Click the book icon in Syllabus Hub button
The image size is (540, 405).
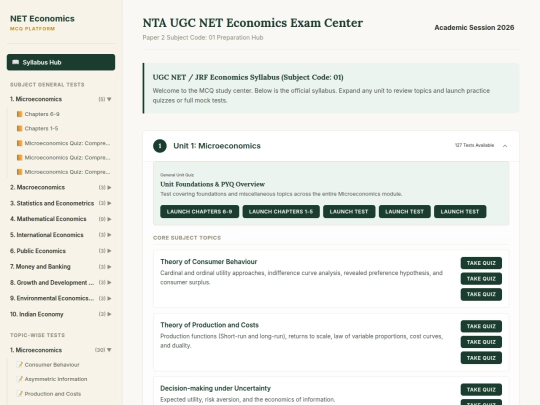point(15,62)
